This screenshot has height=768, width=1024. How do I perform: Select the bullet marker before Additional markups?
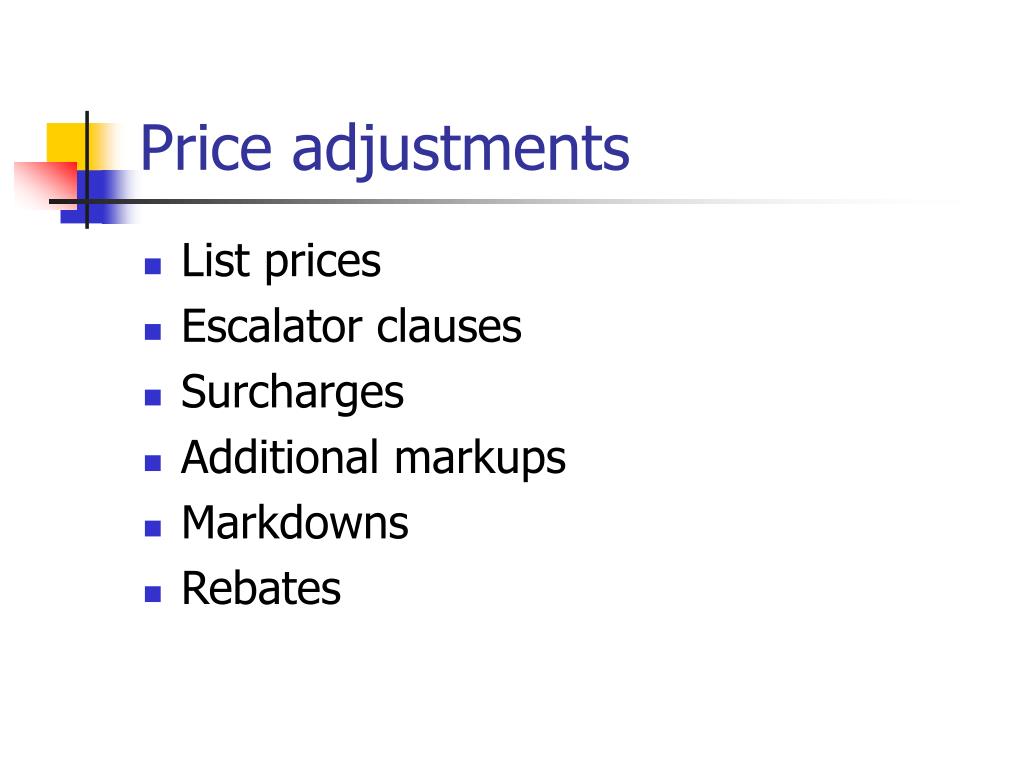(x=153, y=463)
